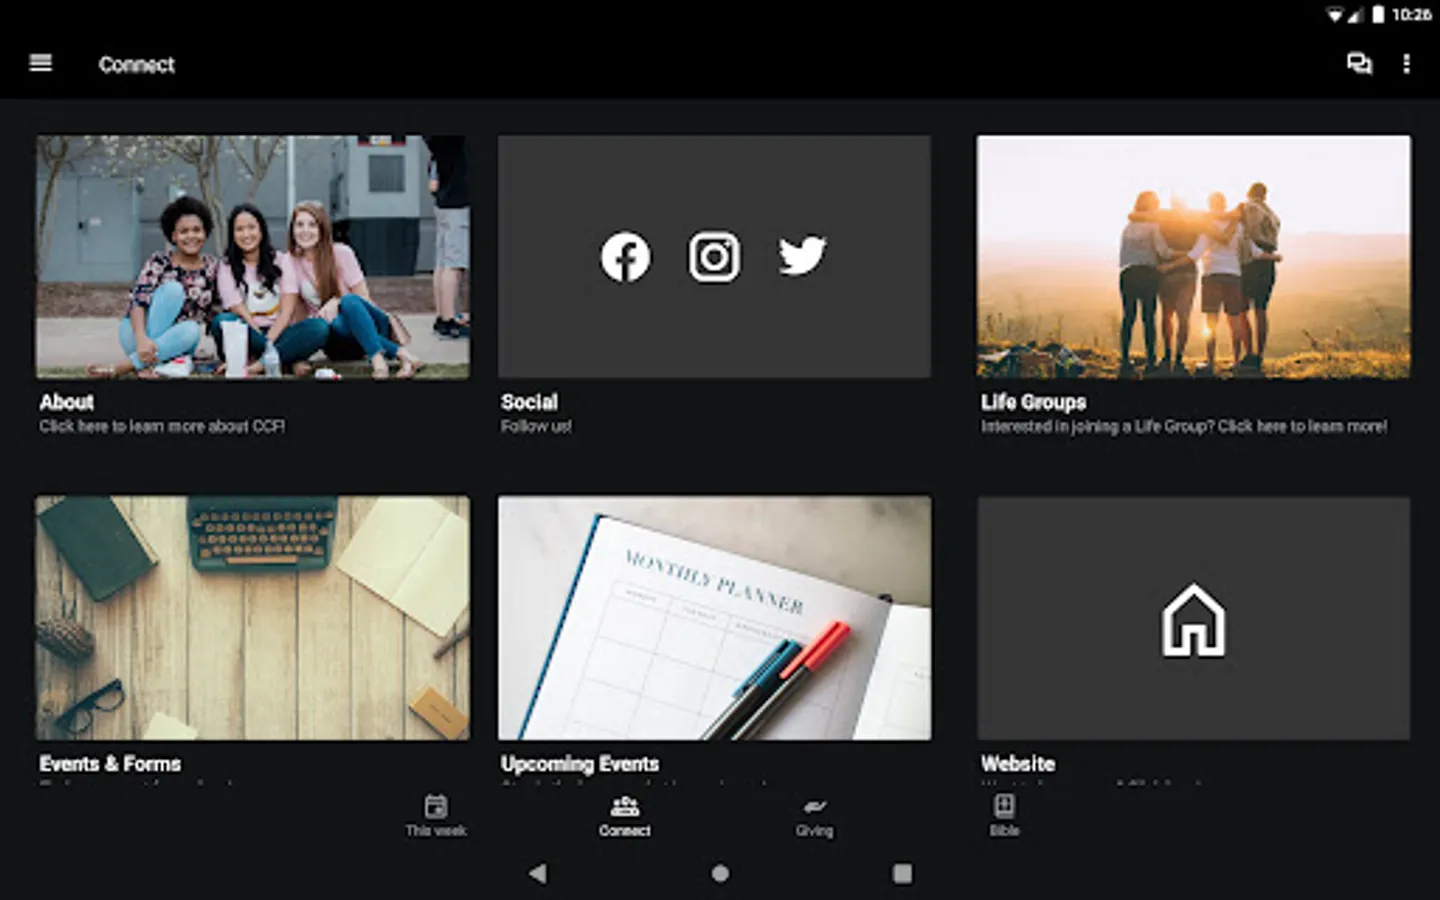
Task: Check the battery status icon
Action: 1378,14
